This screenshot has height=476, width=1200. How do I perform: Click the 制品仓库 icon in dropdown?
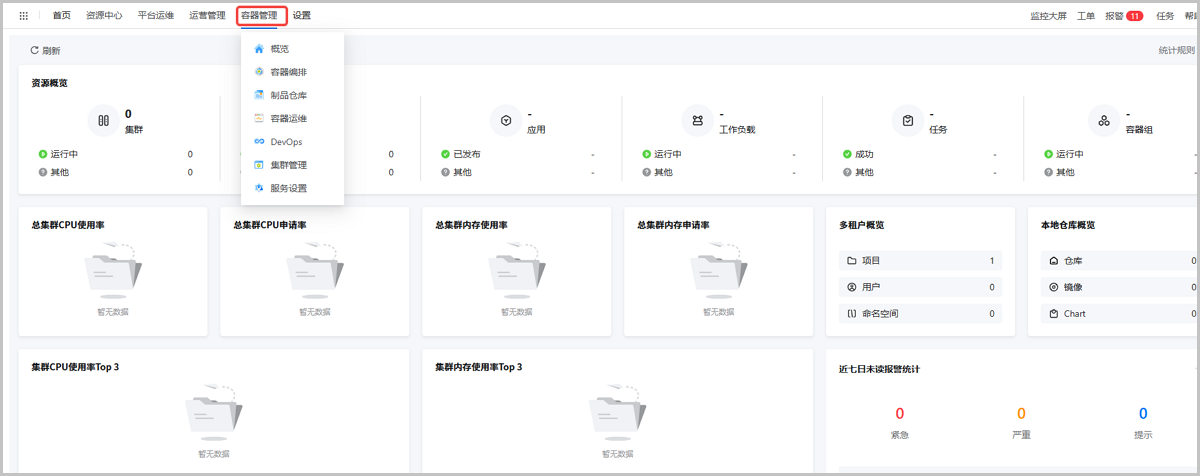pyautogui.click(x=259, y=95)
